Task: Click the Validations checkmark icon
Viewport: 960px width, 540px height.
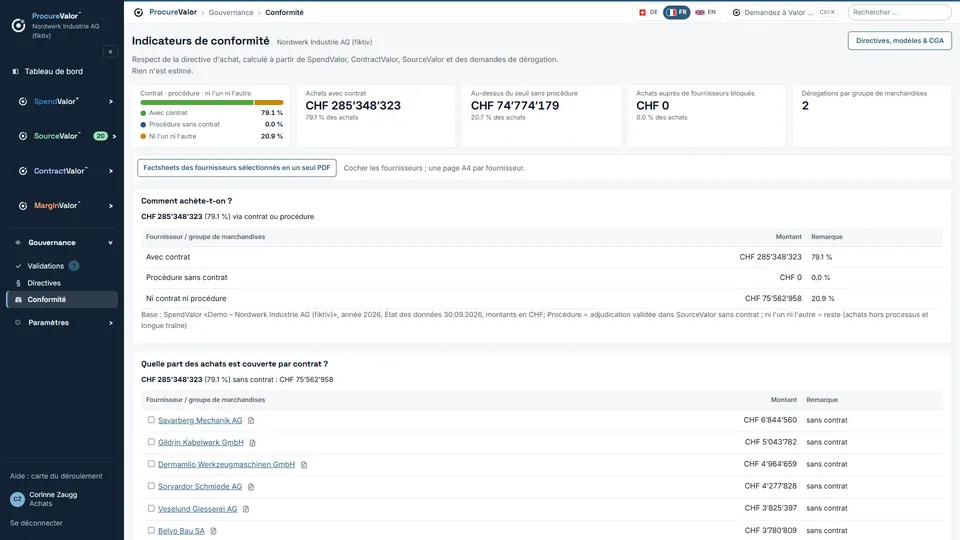Action: tap(18, 266)
